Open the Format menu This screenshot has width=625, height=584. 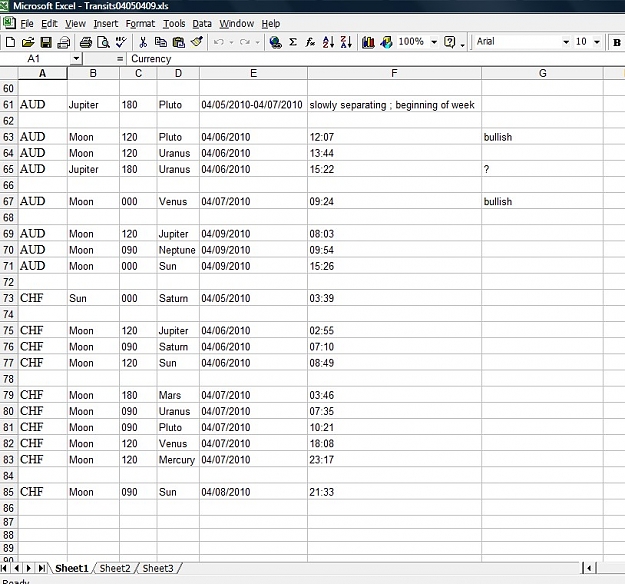click(x=140, y=24)
